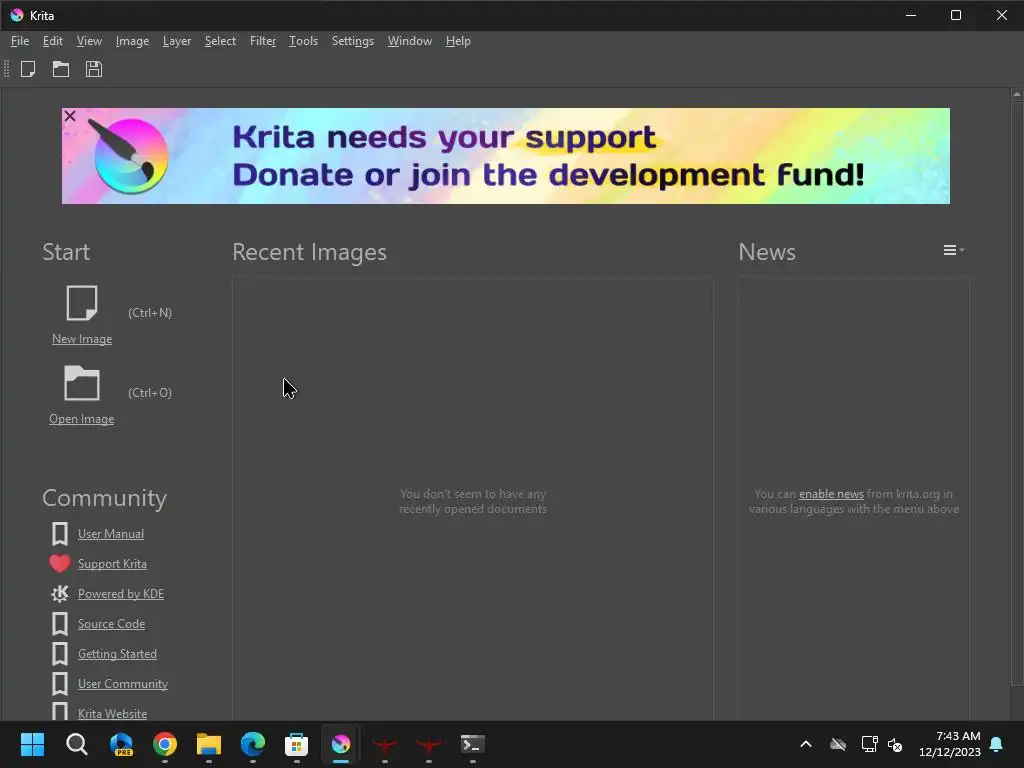Click the toolbar drag handle
1024x768 pixels.
click(x=7, y=69)
